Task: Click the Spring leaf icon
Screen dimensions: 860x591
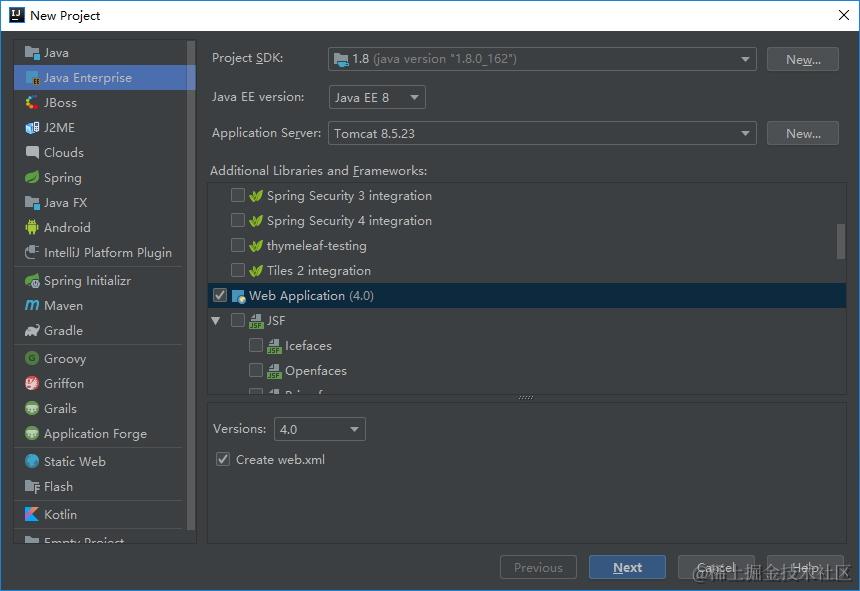Action: point(32,178)
